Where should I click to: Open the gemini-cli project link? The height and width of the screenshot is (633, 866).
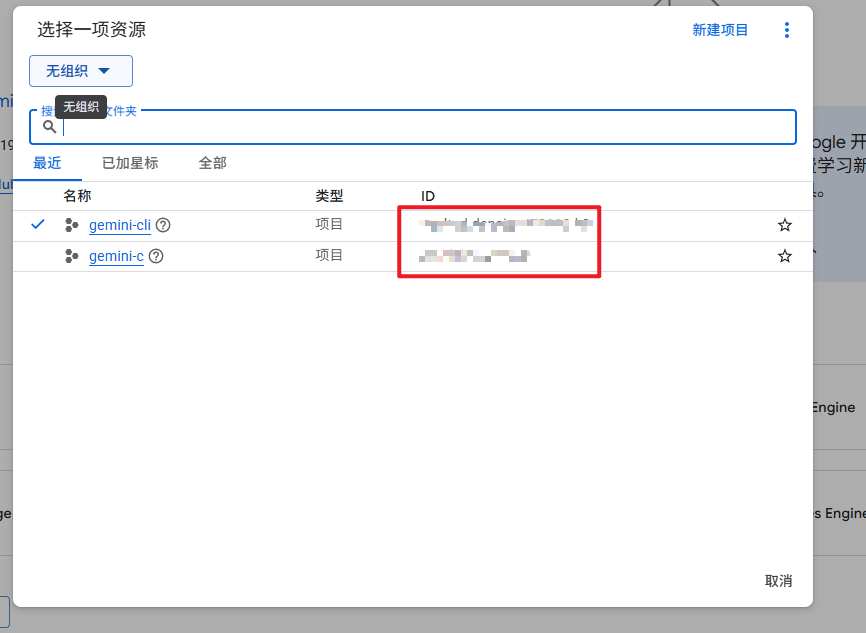[119, 226]
